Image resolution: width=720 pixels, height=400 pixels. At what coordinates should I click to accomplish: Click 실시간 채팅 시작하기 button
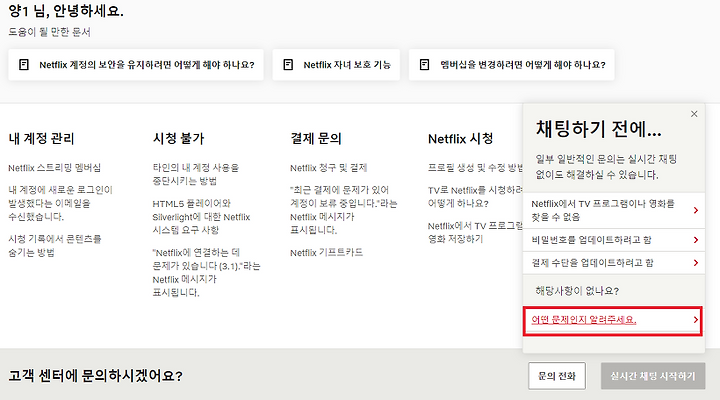coord(652,376)
